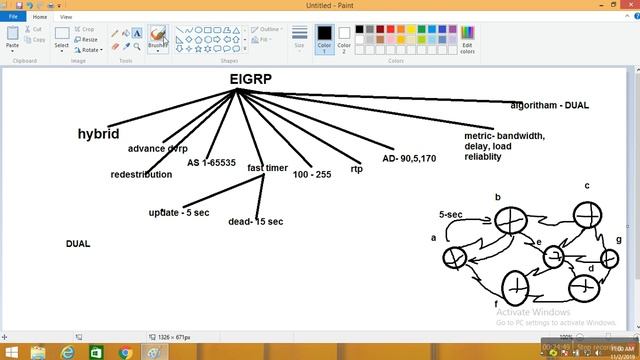640x360 pixels.
Task: Select the Fill with color bucket tool
Action: coord(126,33)
